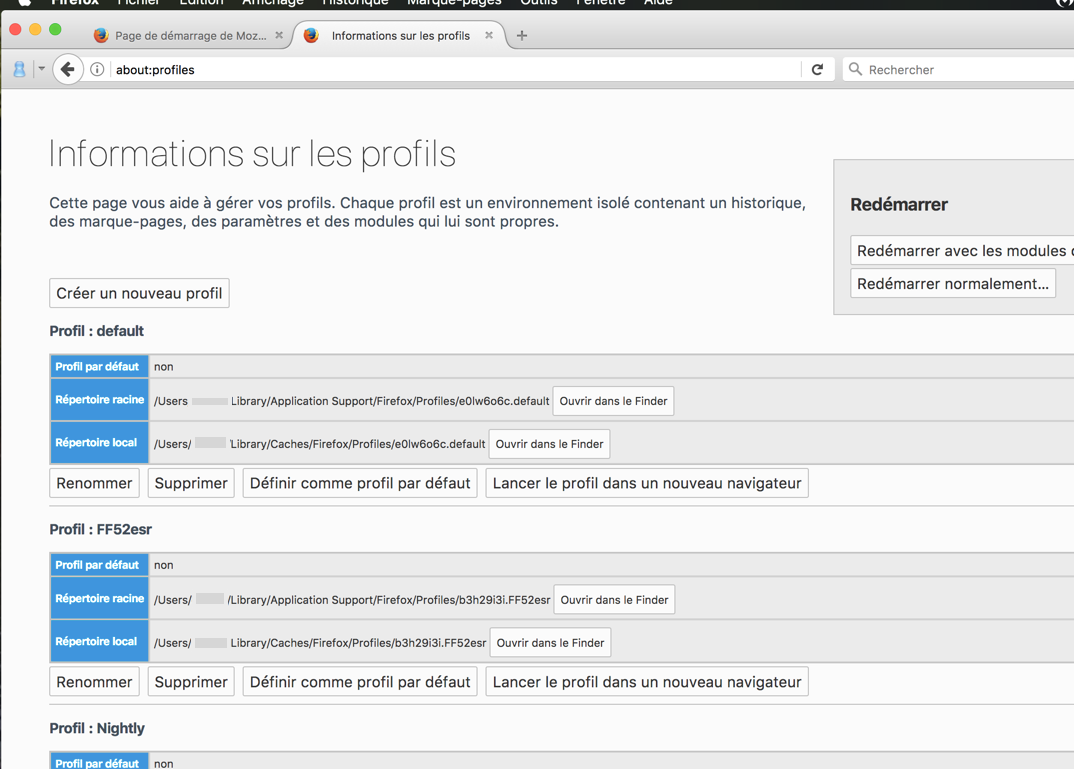
Task: Click the e0lw6o6c.default Application Support path
Action: pyautogui.click(x=351, y=401)
